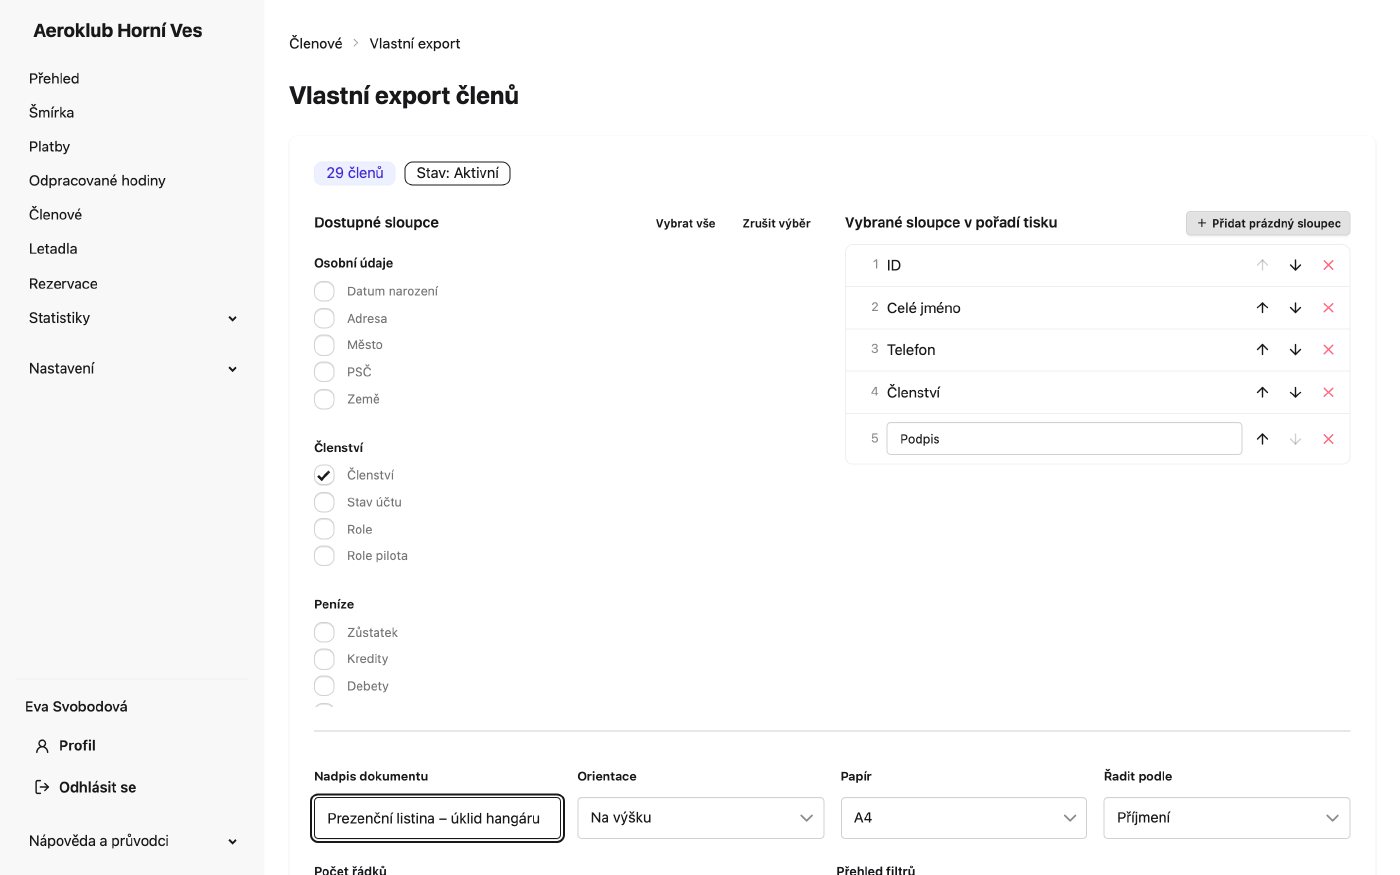Expand the Statistiky sidebar section

pos(133,318)
